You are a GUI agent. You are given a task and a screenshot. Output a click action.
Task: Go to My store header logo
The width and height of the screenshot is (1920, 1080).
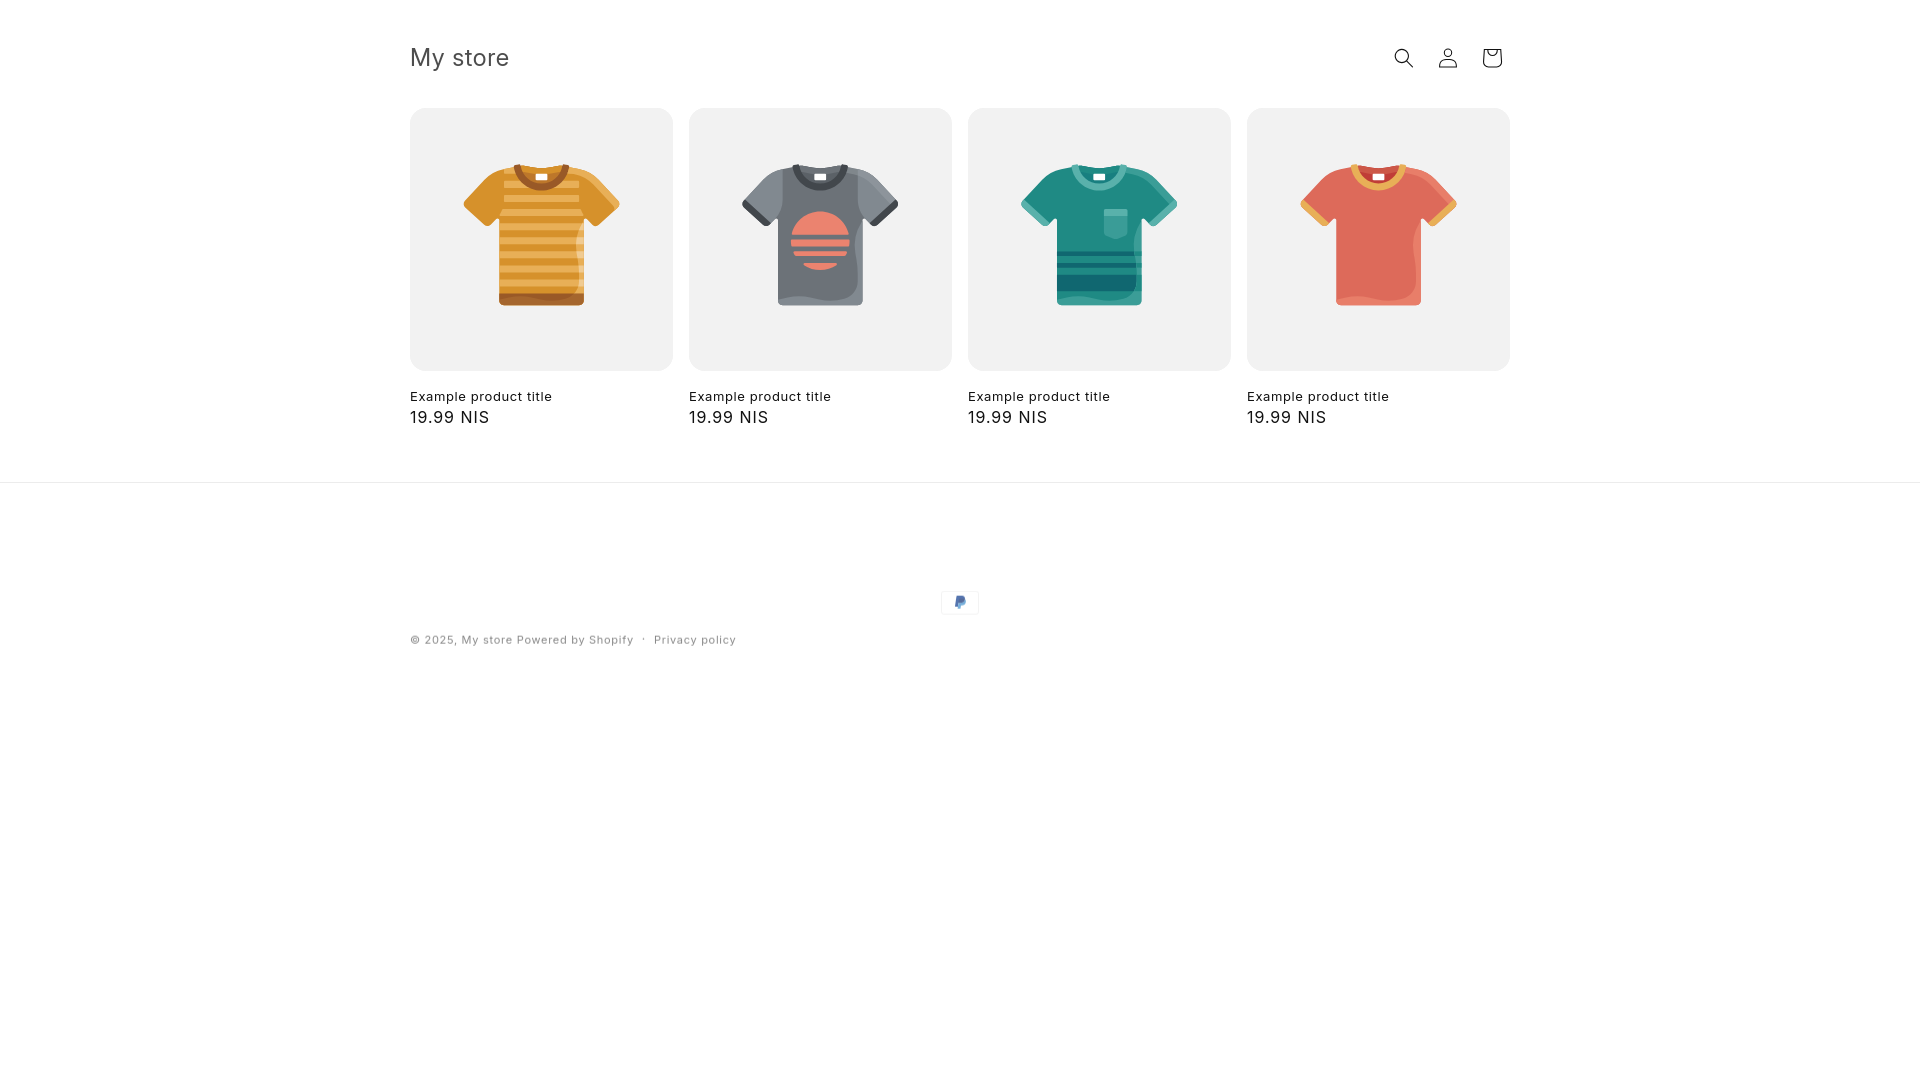click(x=460, y=58)
